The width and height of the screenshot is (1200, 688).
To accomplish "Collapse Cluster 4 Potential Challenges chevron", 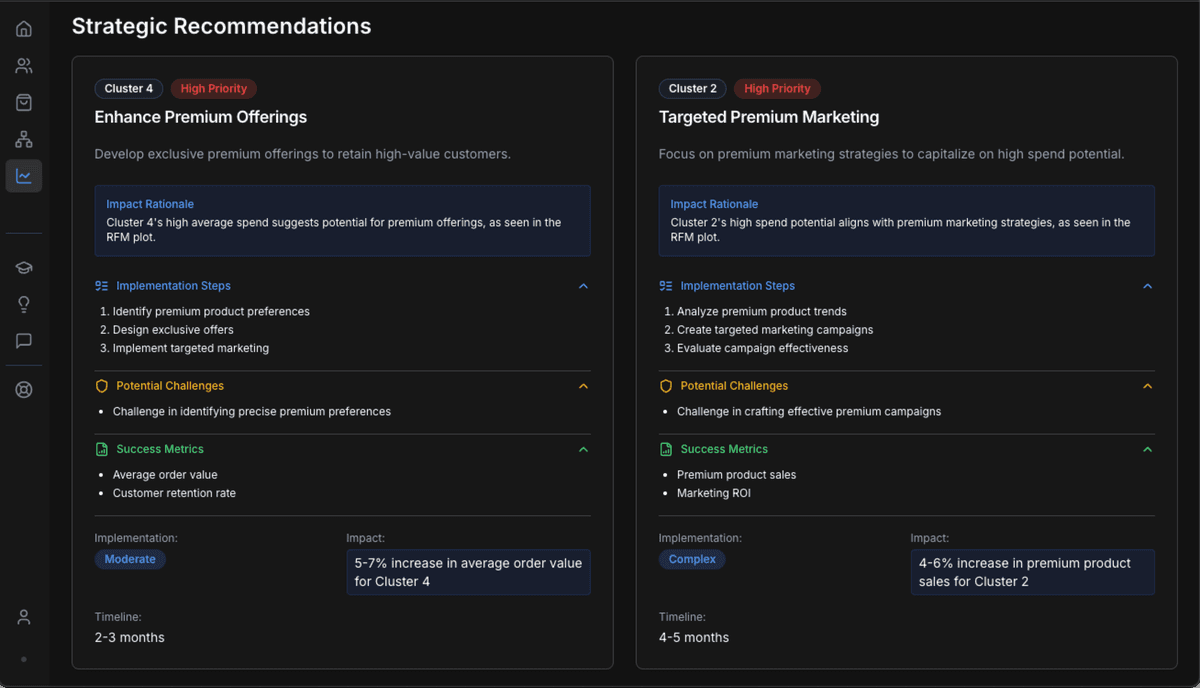I will (583, 386).
